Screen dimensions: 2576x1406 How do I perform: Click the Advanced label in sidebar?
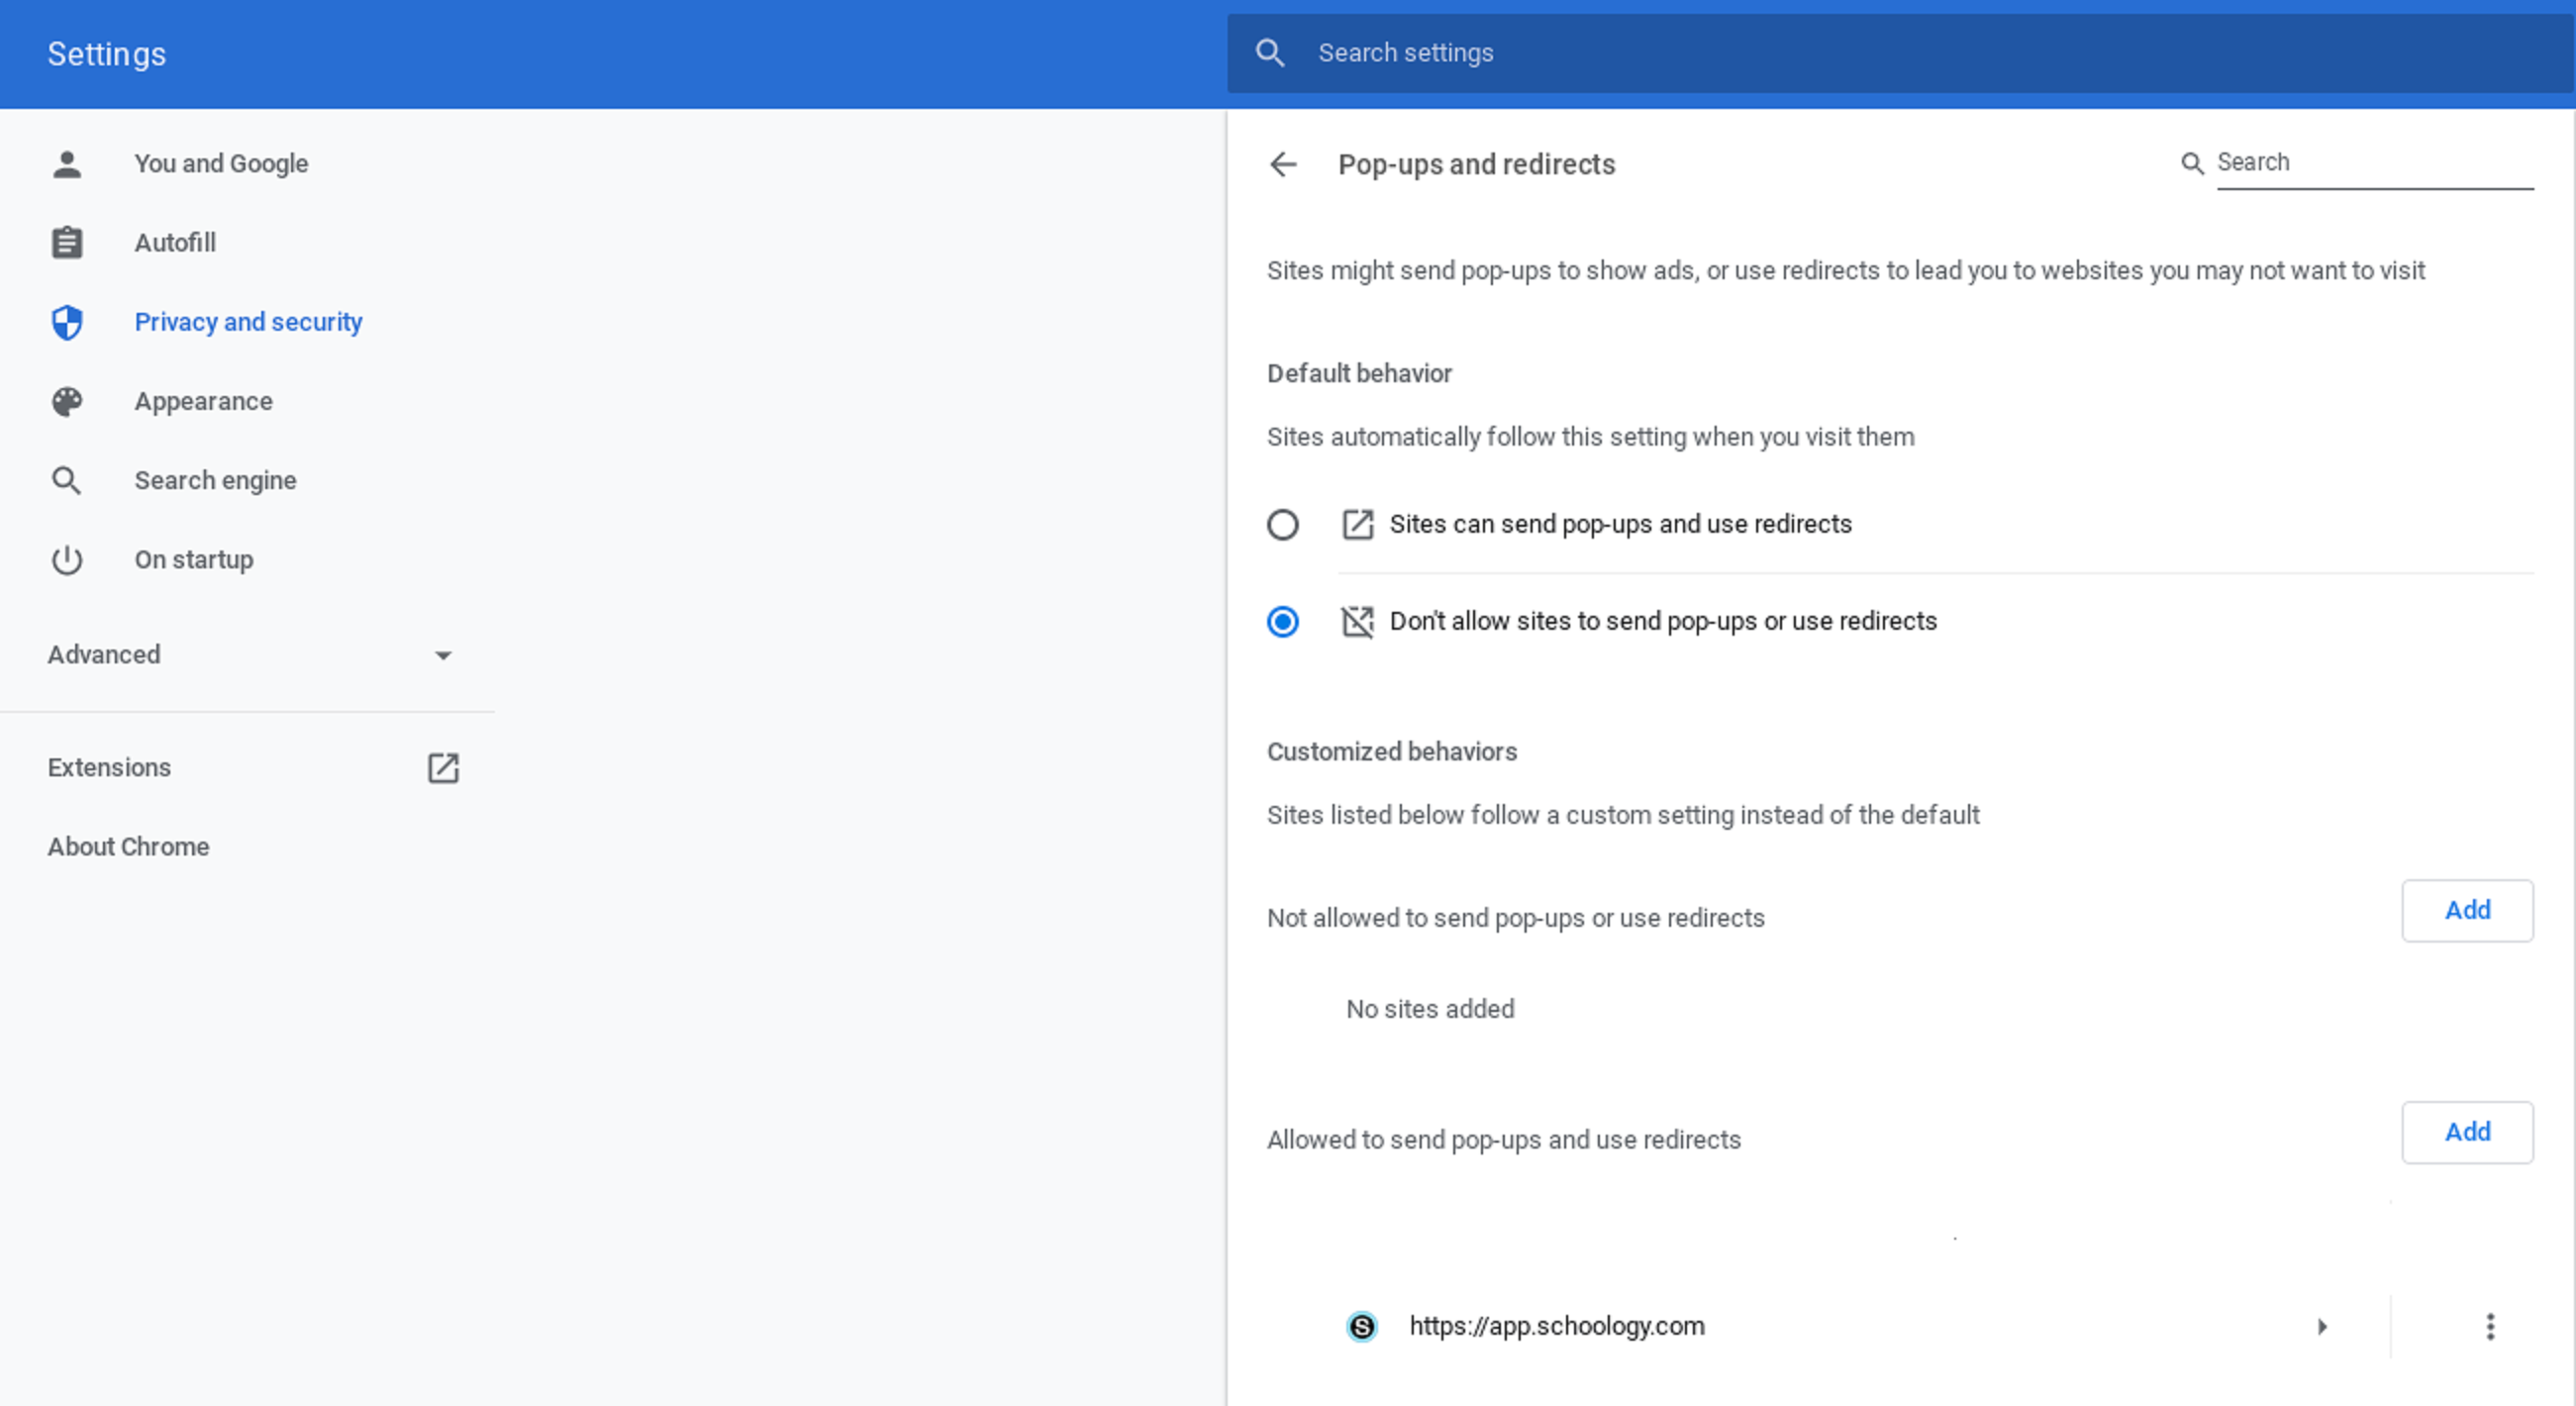[x=104, y=655]
